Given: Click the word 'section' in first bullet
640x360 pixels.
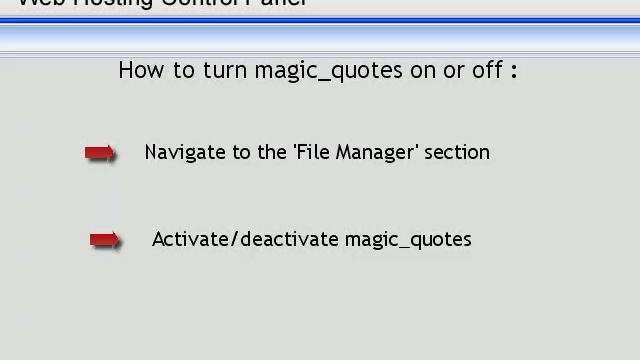Looking at the screenshot, I should pyautogui.click(x=457, y=153).
